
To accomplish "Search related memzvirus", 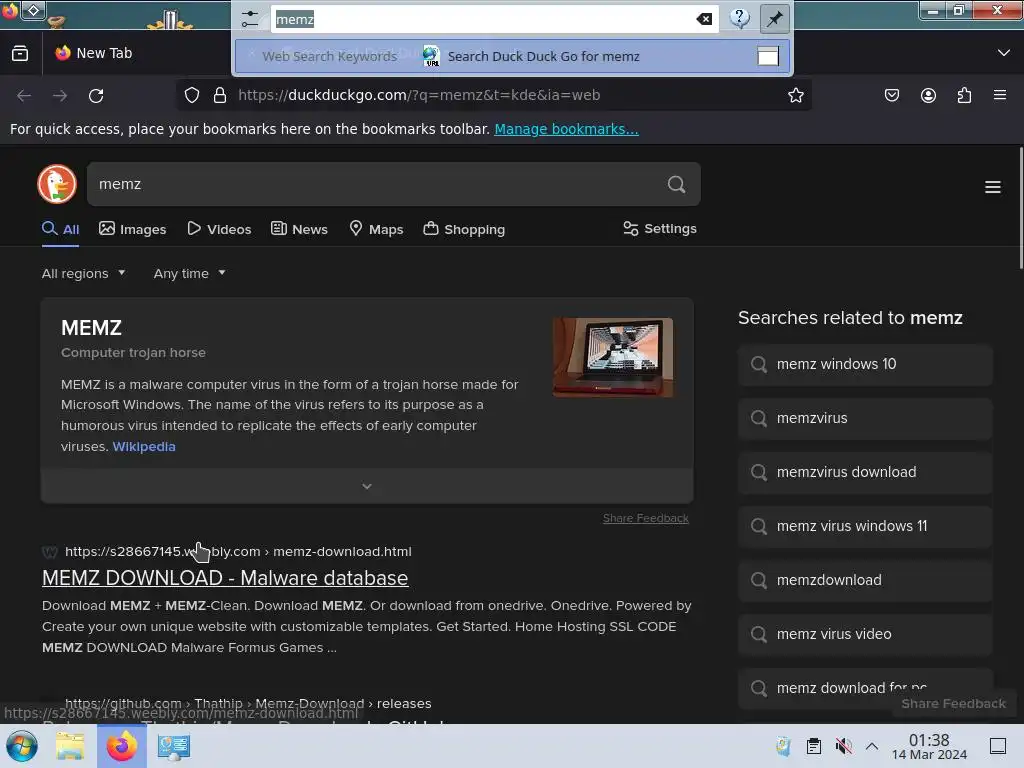I will pos(865,419).
